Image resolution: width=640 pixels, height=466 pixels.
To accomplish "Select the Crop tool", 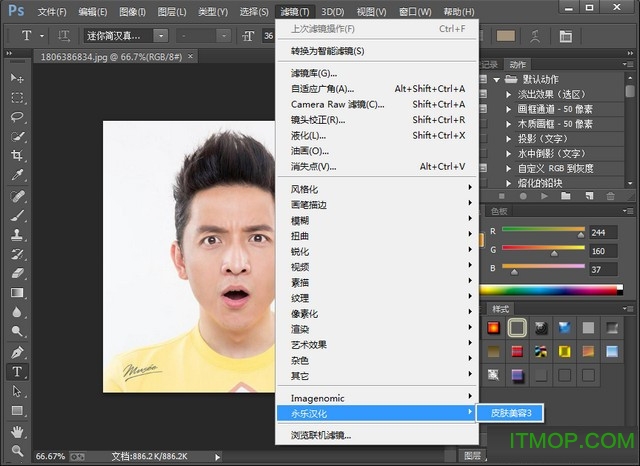I will (17, 156).
